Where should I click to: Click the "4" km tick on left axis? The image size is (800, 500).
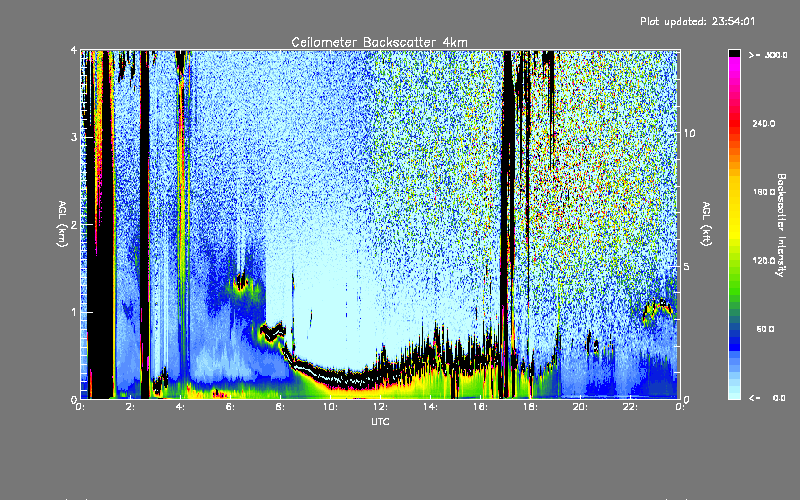click(74, 50)
